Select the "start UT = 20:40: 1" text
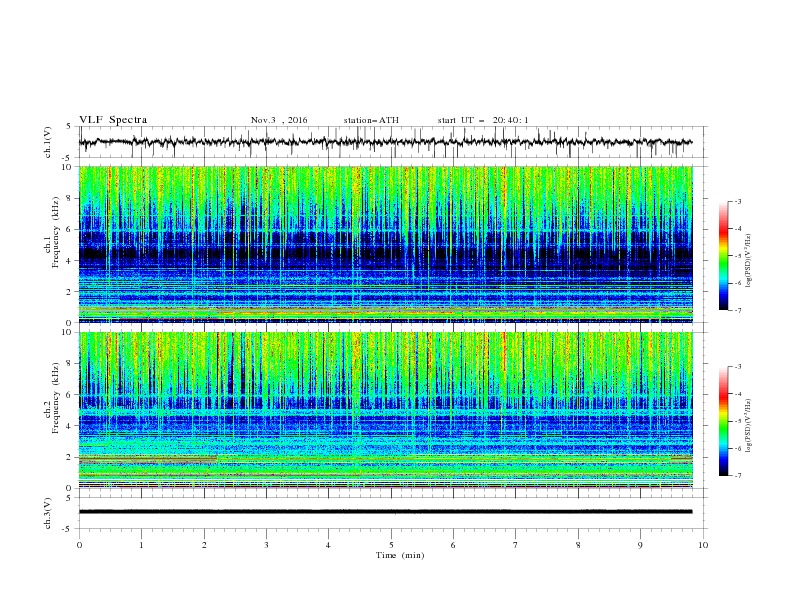The width and height of the screenshot is (792, 612). pyautogui.click(x=483, y=120)
